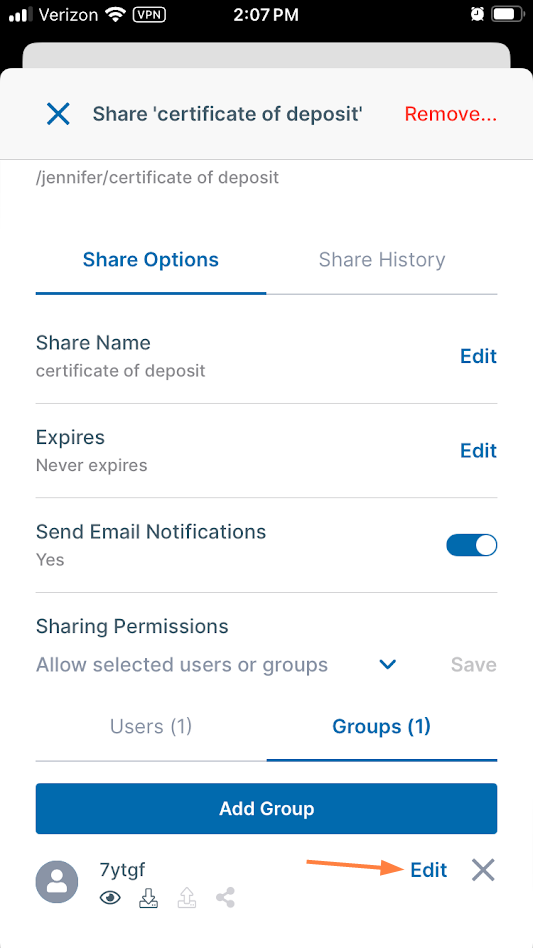Click the view permission eye icon for 7ytgf
533x948 pixels.
coord(110,898)
